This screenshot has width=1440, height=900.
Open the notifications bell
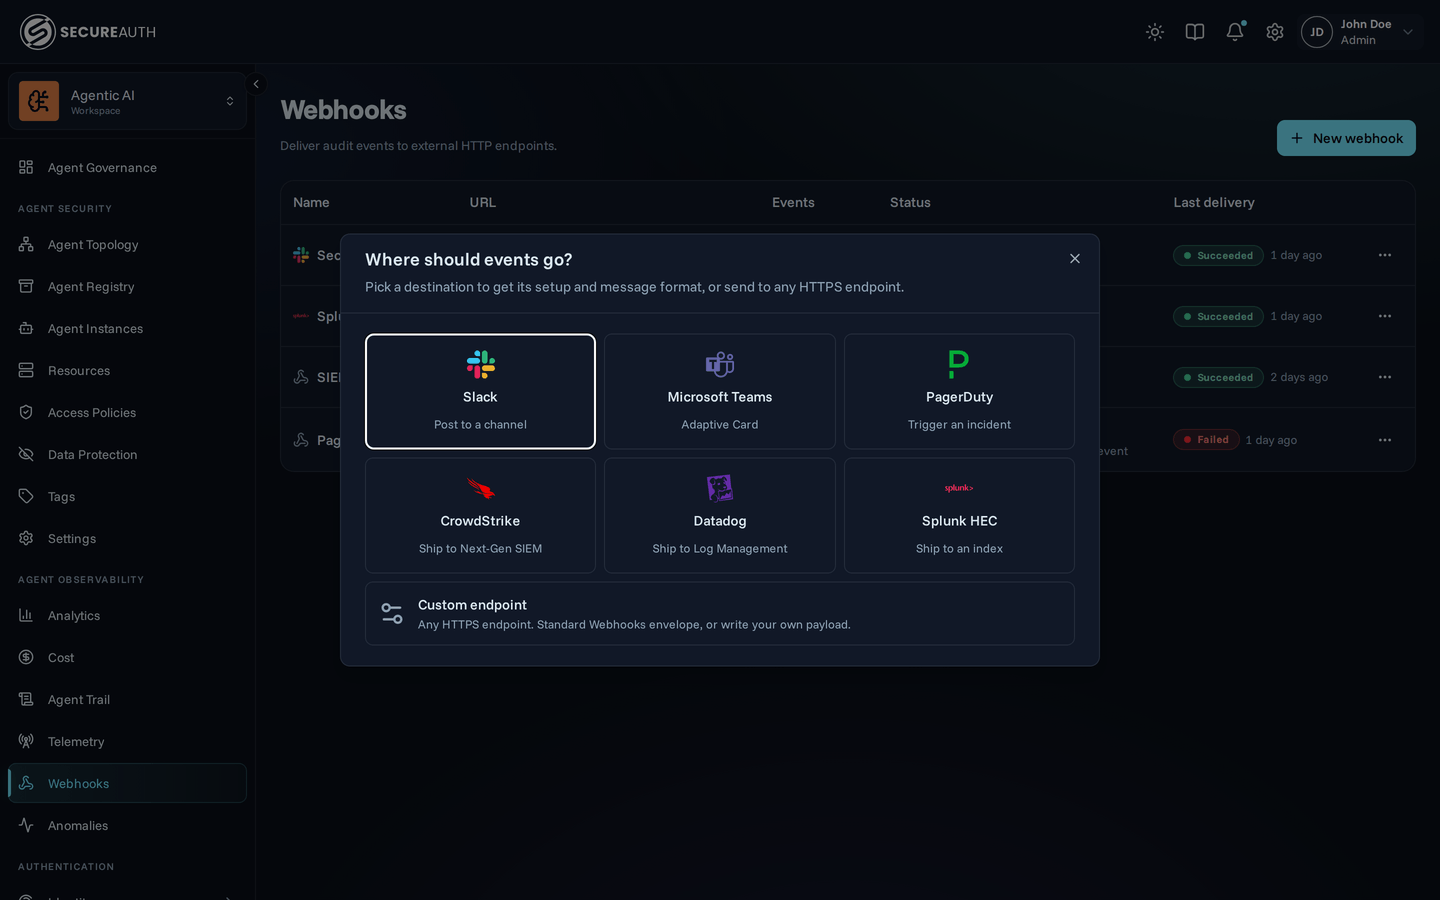(1235, 32)
